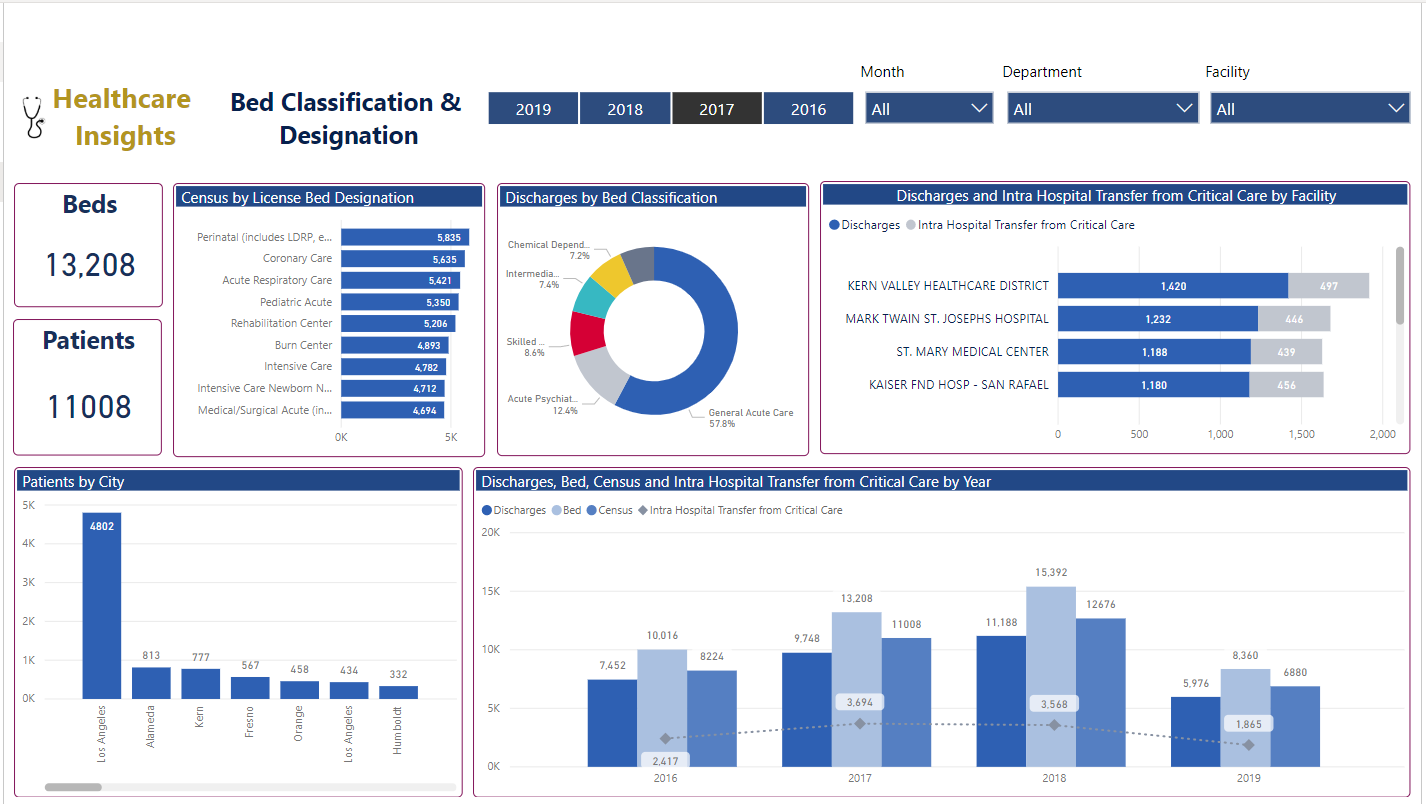Select the 2019 year slicer button
This screenshot has width=1426, height=804.
(533, 109)
